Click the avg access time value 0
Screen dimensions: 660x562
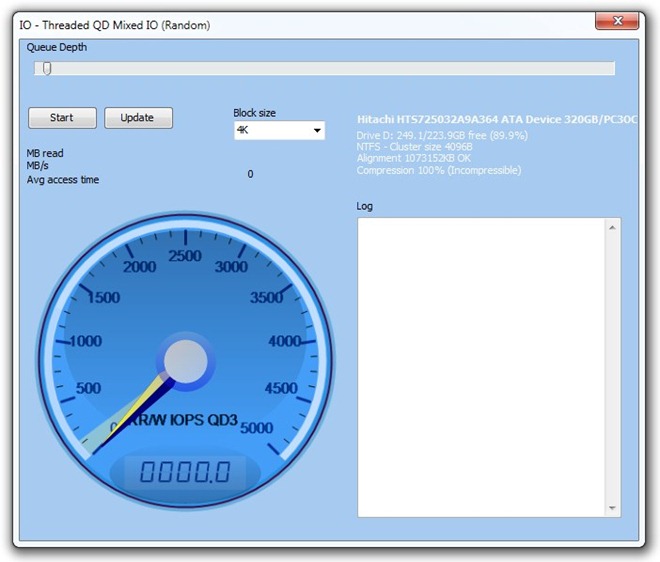point(250,174)
